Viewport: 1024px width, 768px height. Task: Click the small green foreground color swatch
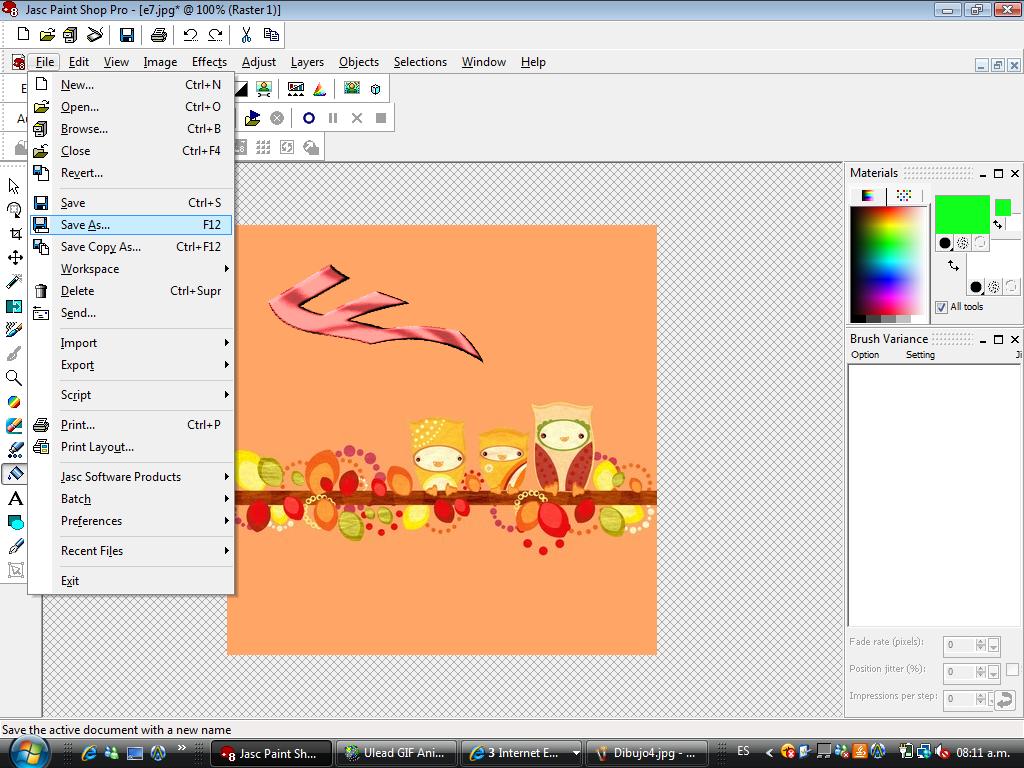1003,208
